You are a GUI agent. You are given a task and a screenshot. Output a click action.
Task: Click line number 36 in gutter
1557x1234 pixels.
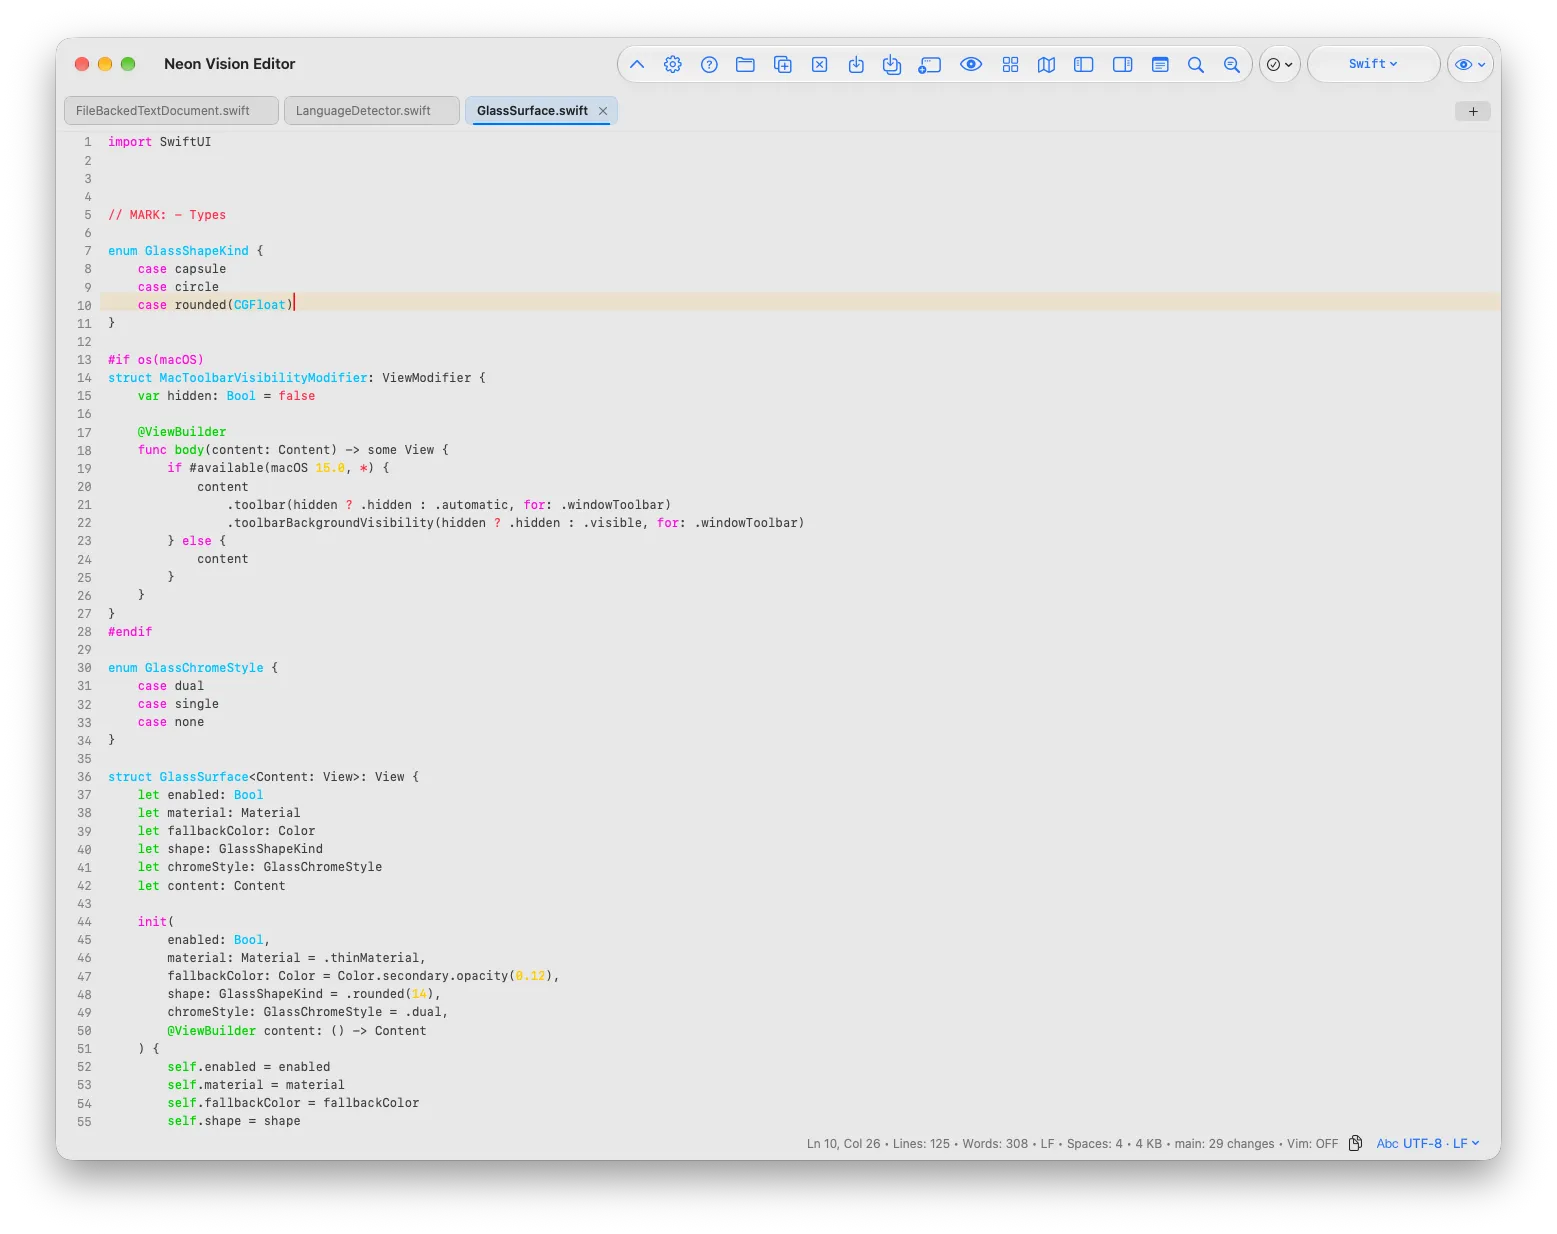click(x=84, y=777)
